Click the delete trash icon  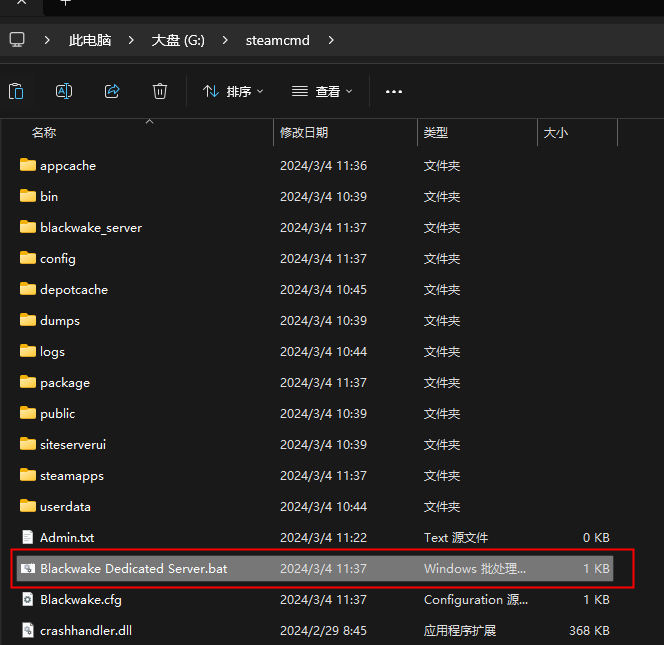pos(160,91)
